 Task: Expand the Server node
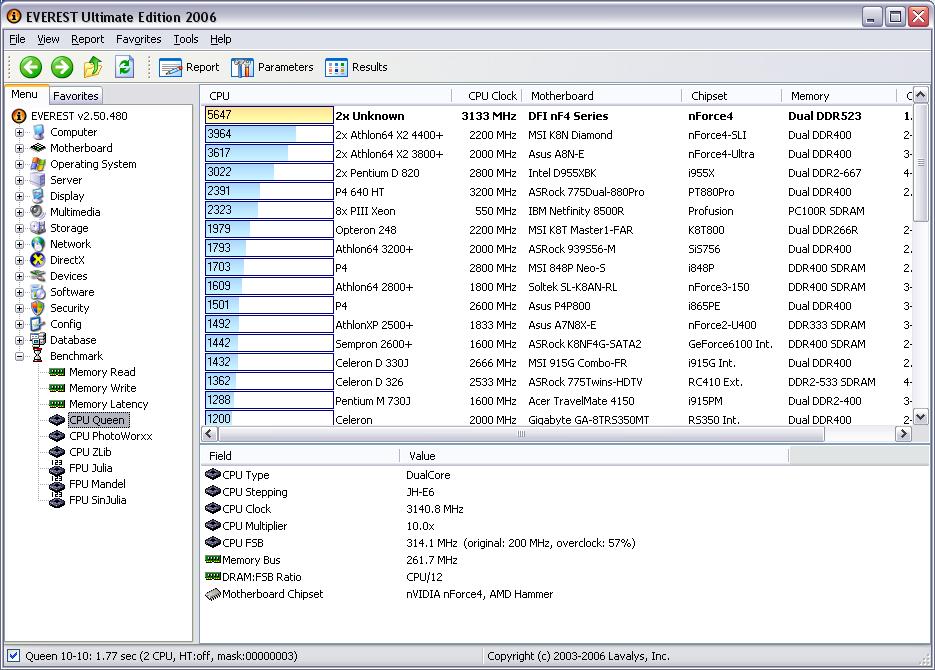(x=20, y=180)
